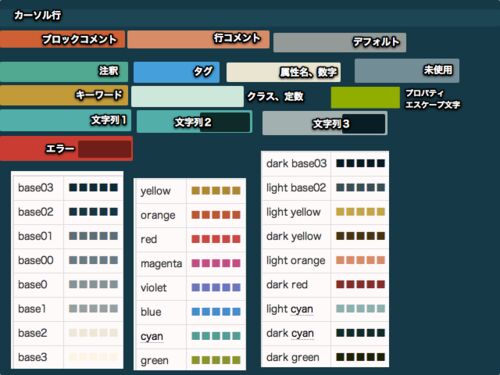500x375 pixels.
Task: Pick the red color squares
Action: (216, 239)
